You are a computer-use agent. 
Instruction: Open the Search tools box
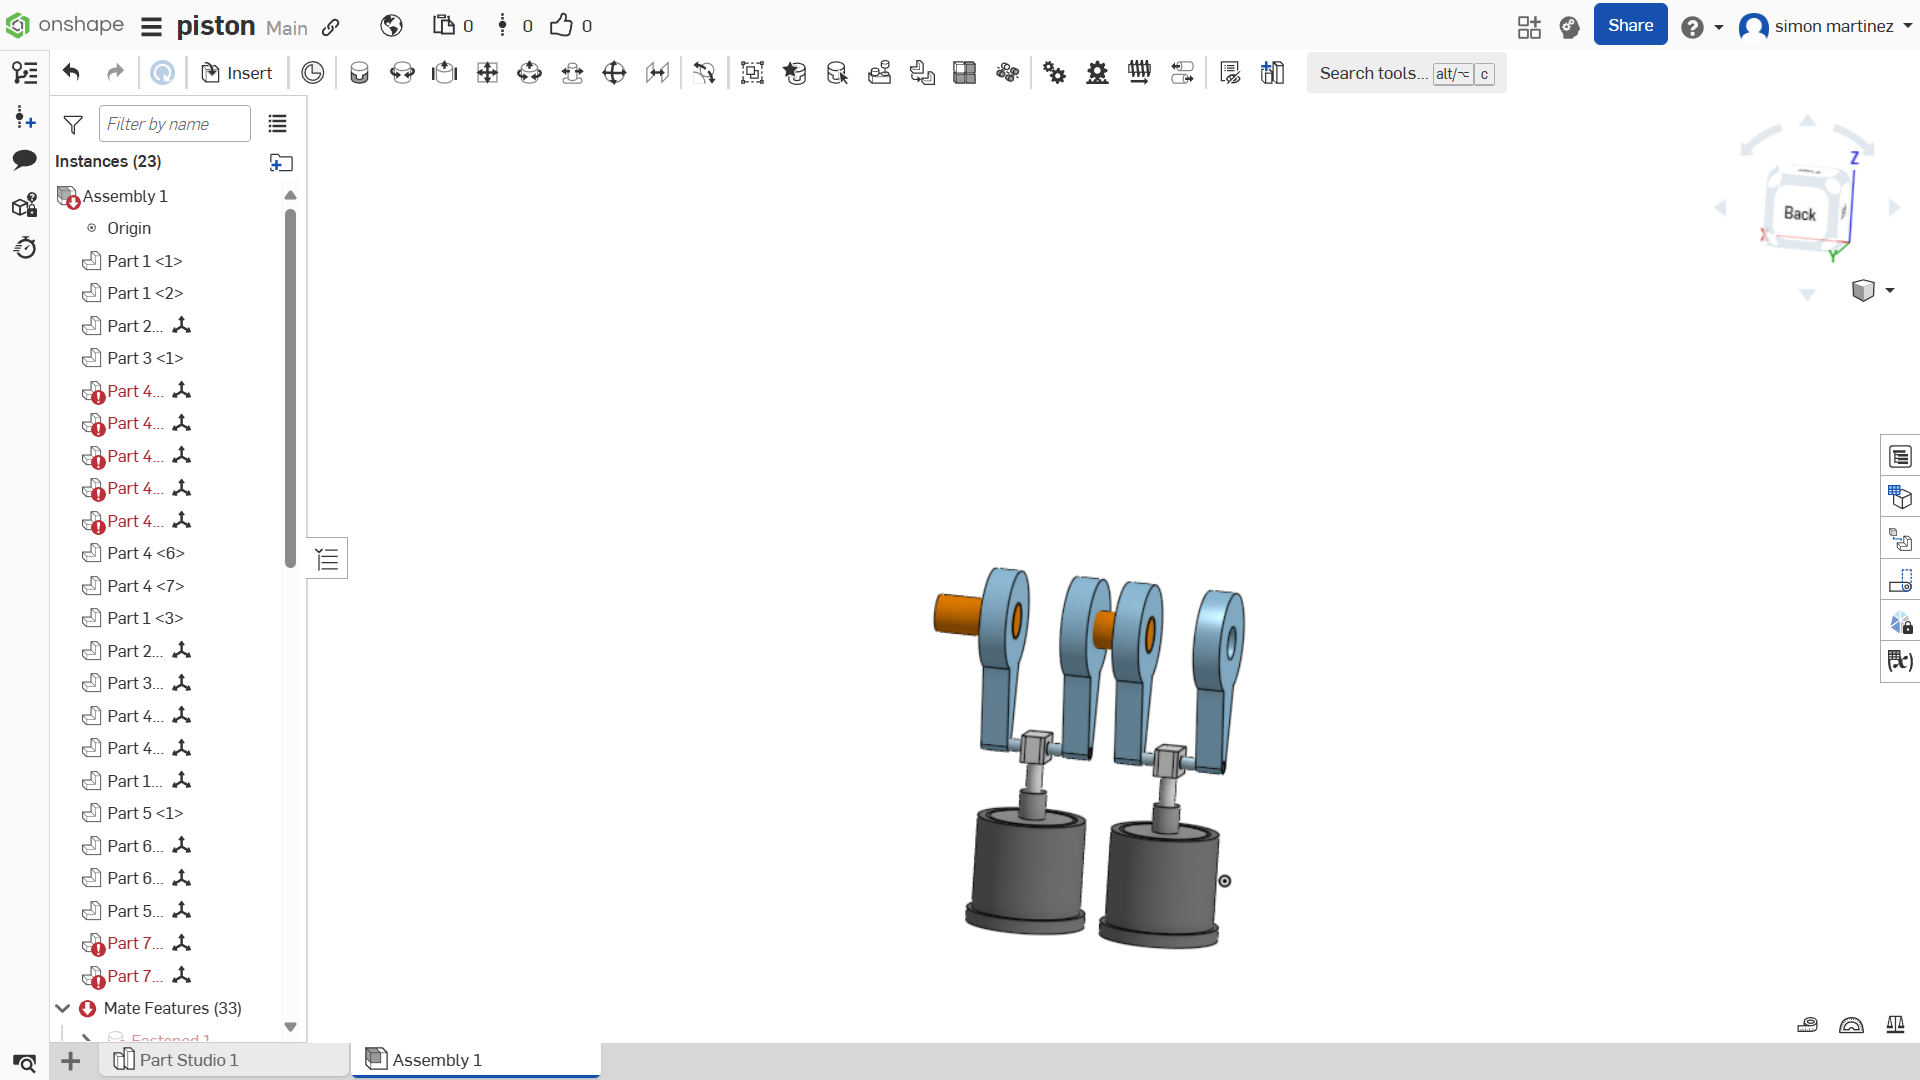(x=1406, y=73)
